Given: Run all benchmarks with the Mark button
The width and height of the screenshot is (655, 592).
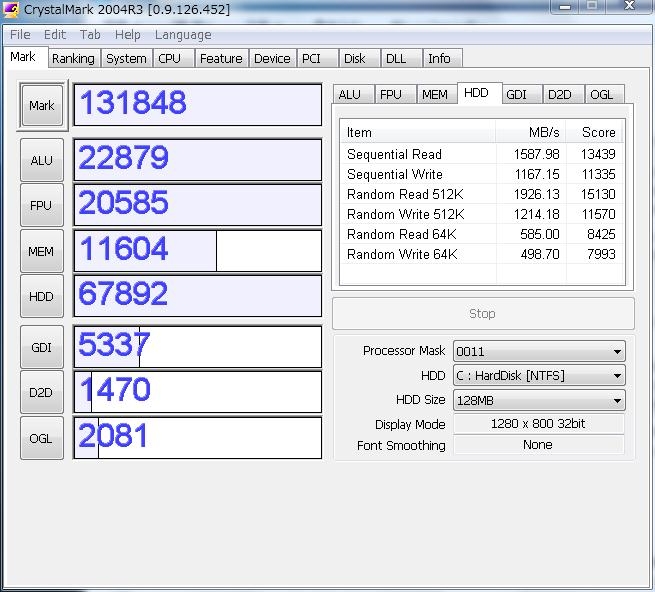Looking at the screenshot, I should click(x=42, y=105).
